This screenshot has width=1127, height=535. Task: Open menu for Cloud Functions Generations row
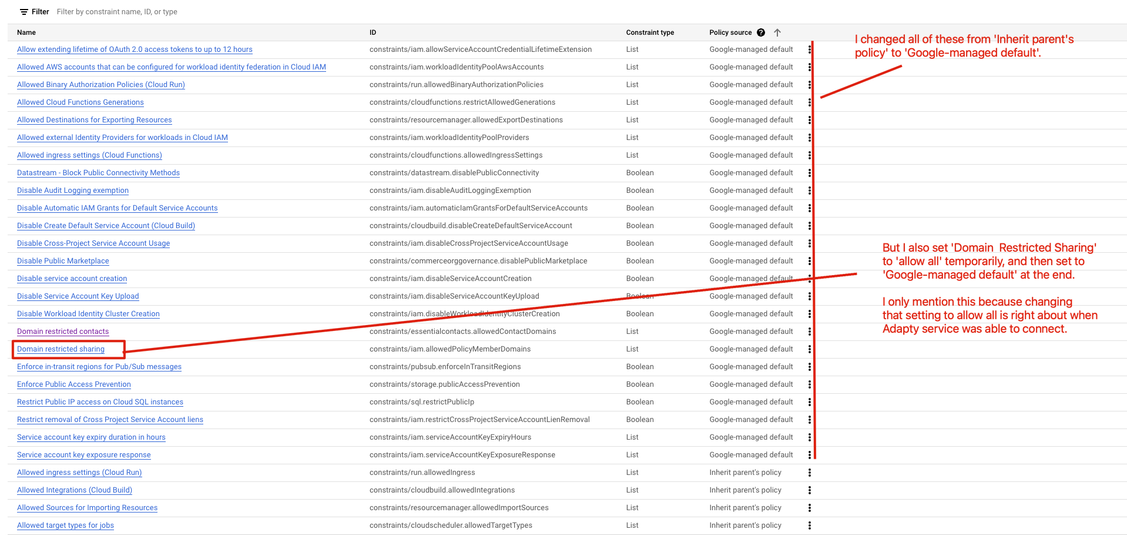point(810,102)
